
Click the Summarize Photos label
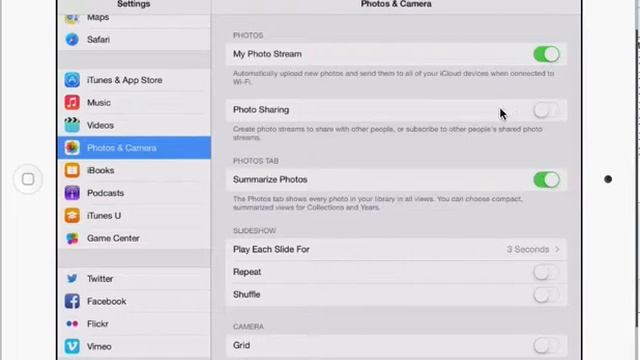click(270, 180)
